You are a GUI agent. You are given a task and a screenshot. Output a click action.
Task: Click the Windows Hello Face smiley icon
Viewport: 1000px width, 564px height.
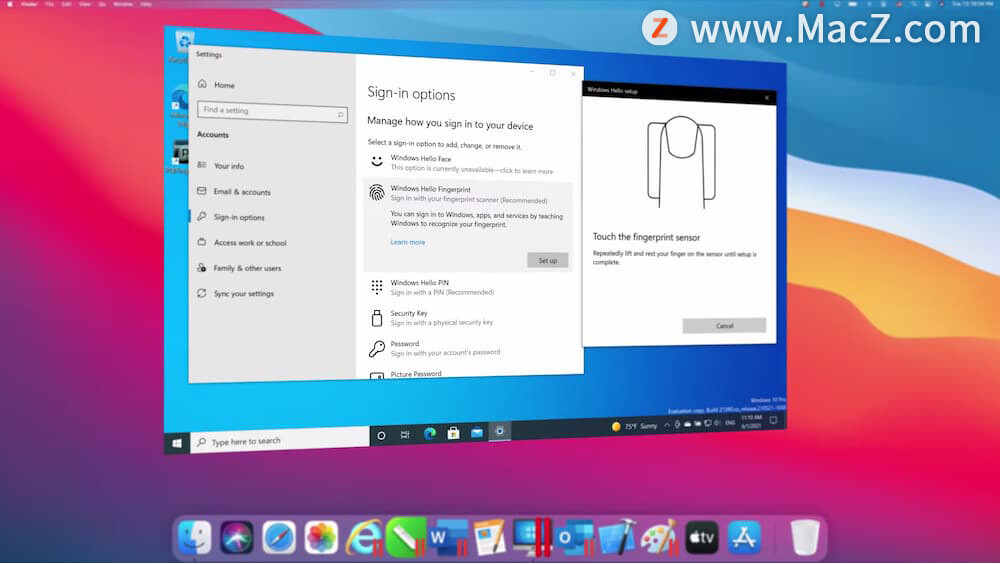[x=377, y=161]
